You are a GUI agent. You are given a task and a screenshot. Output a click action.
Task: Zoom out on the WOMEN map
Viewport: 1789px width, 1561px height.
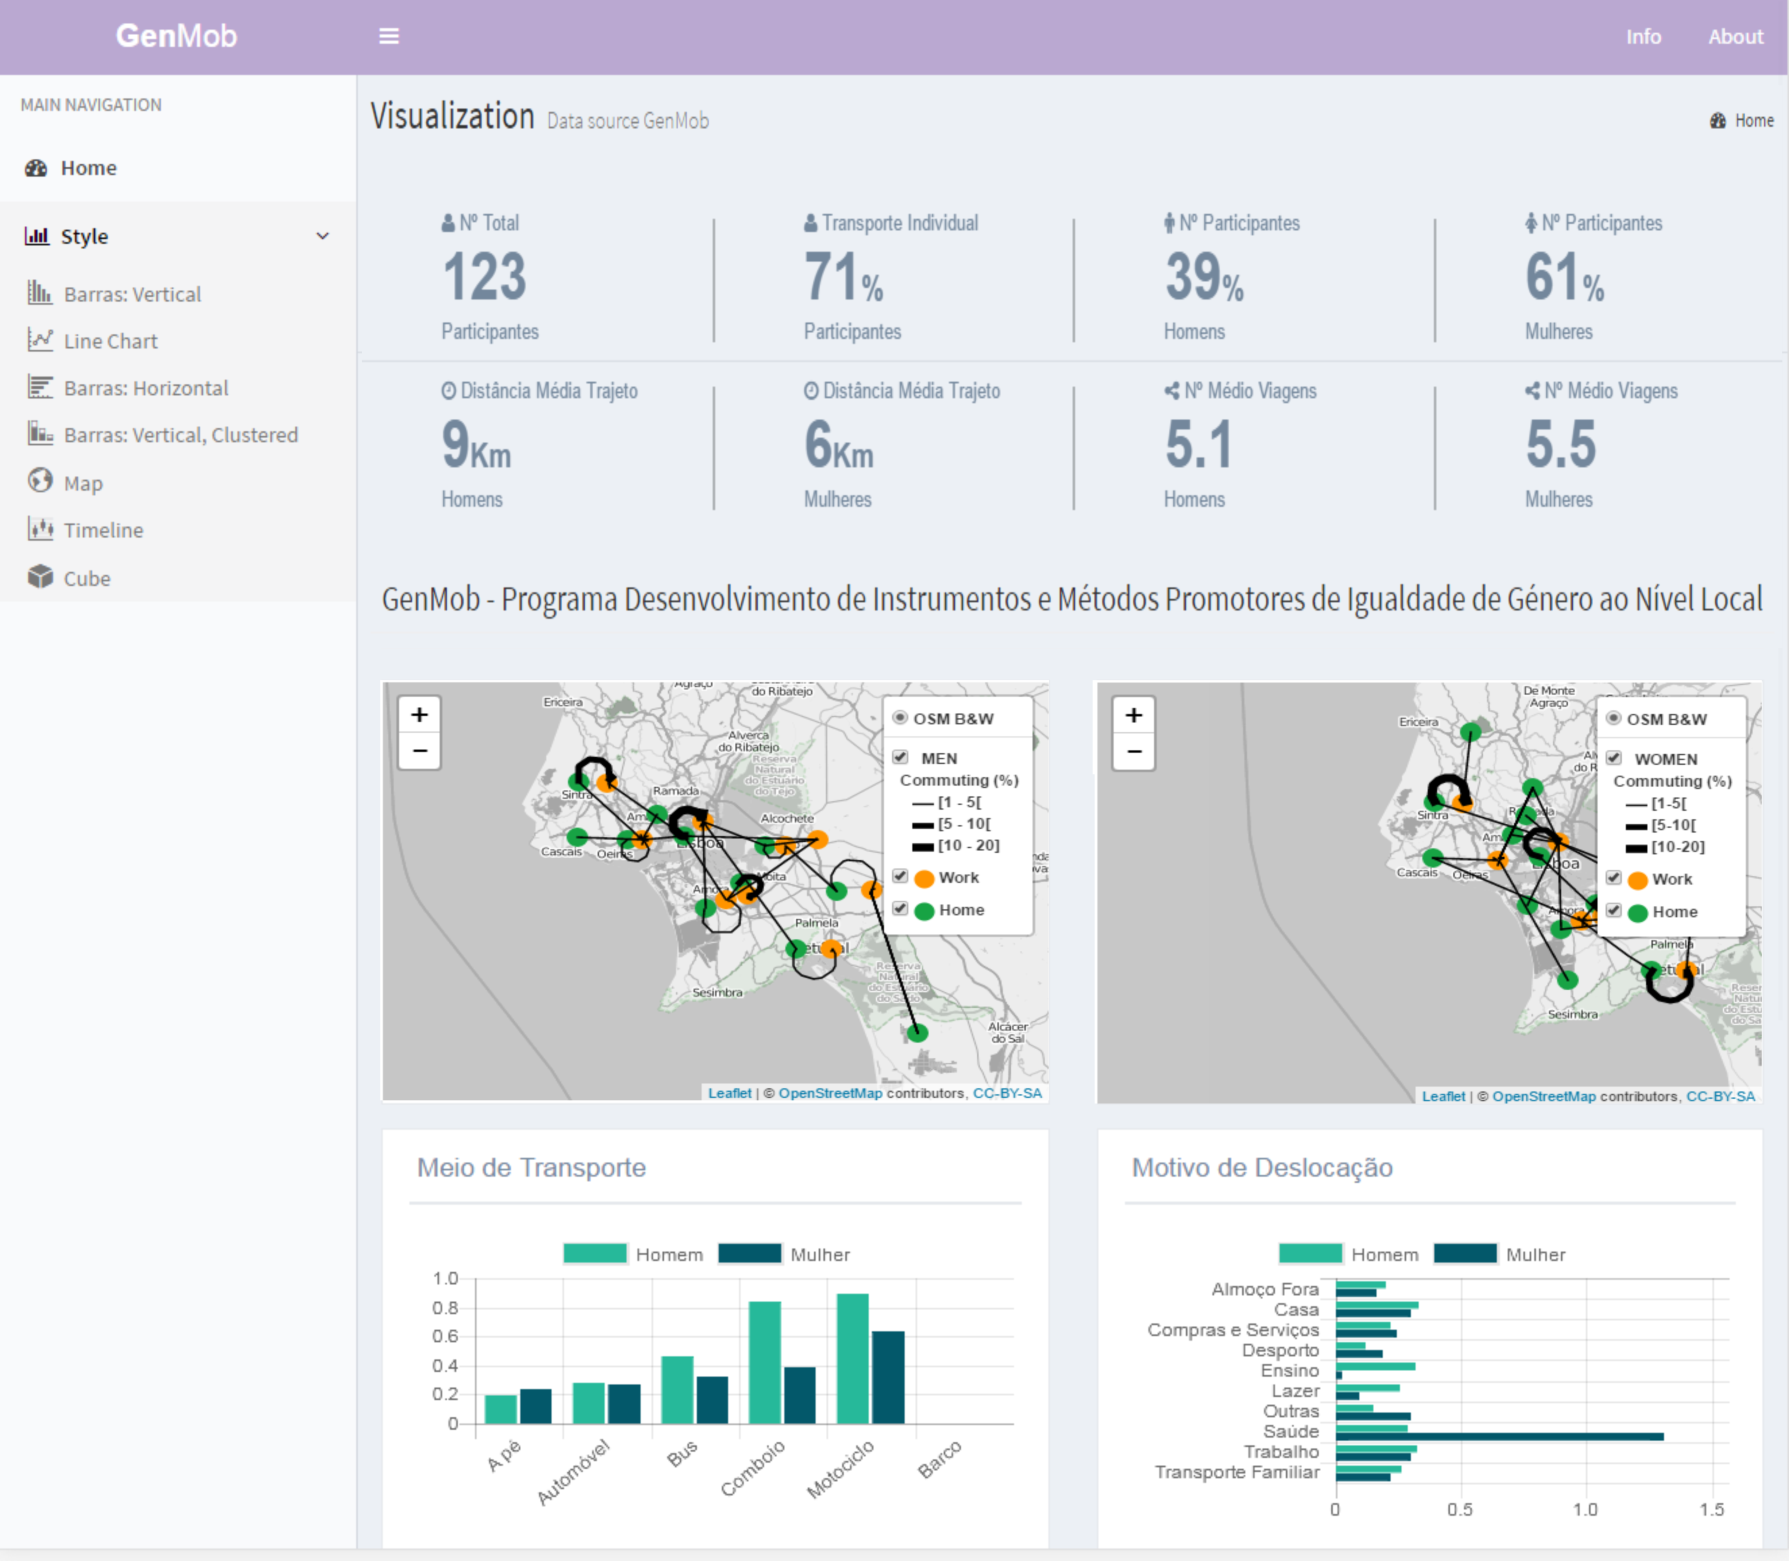pos(1134,751)
